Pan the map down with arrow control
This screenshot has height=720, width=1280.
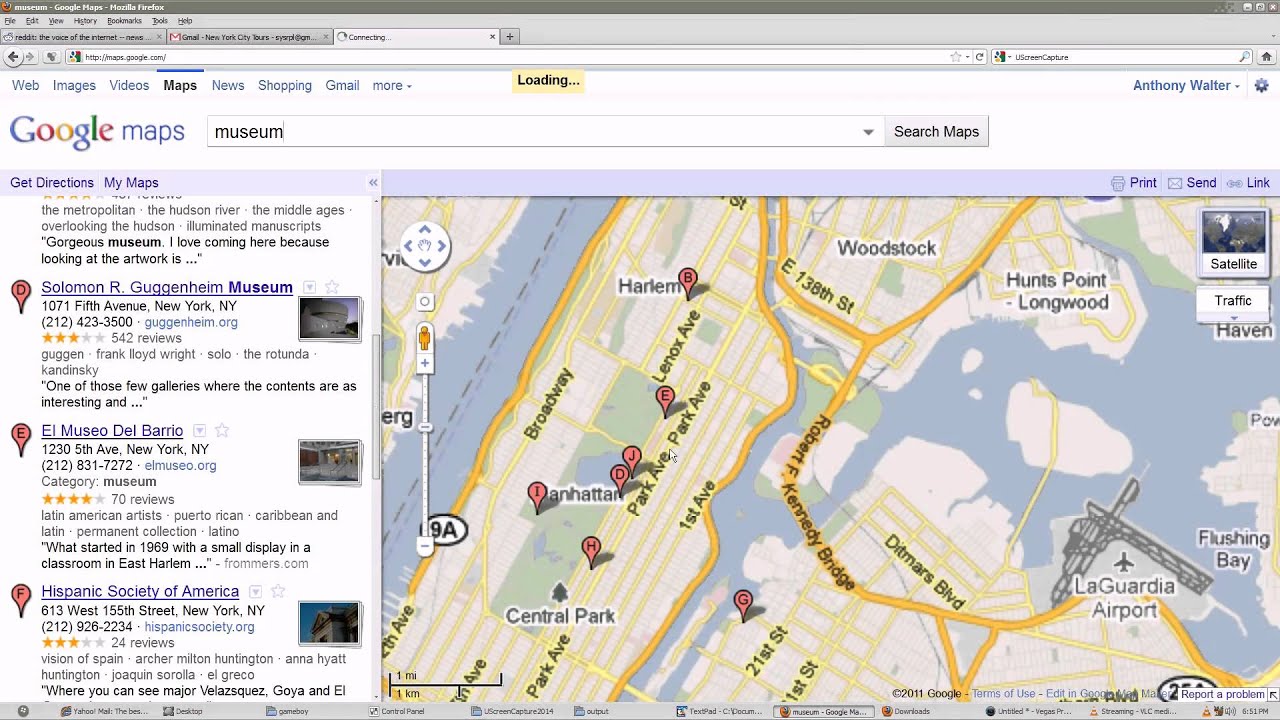[x=424, y=263]
